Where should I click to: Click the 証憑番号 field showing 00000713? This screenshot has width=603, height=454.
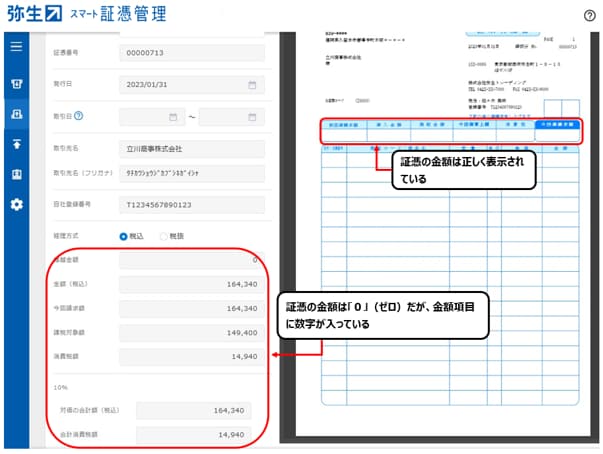coord(191,52)
